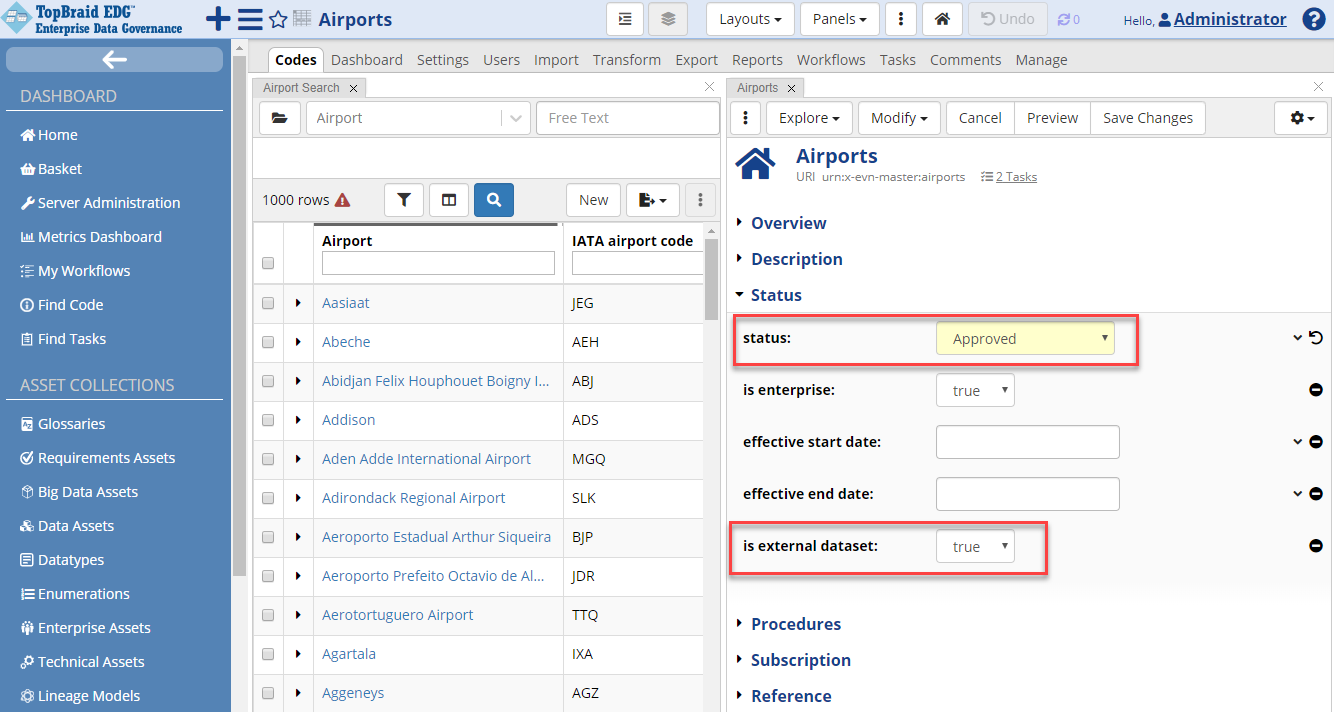Check the checkbox for Aasiaat row

click(x=268, y=303)
